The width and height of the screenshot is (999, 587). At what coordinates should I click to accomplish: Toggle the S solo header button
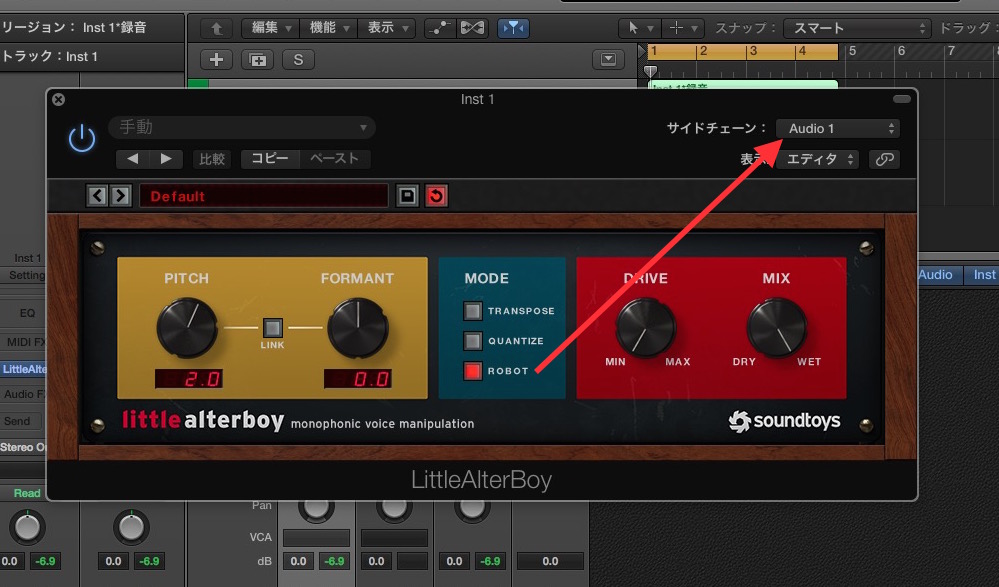coord(298,60)
